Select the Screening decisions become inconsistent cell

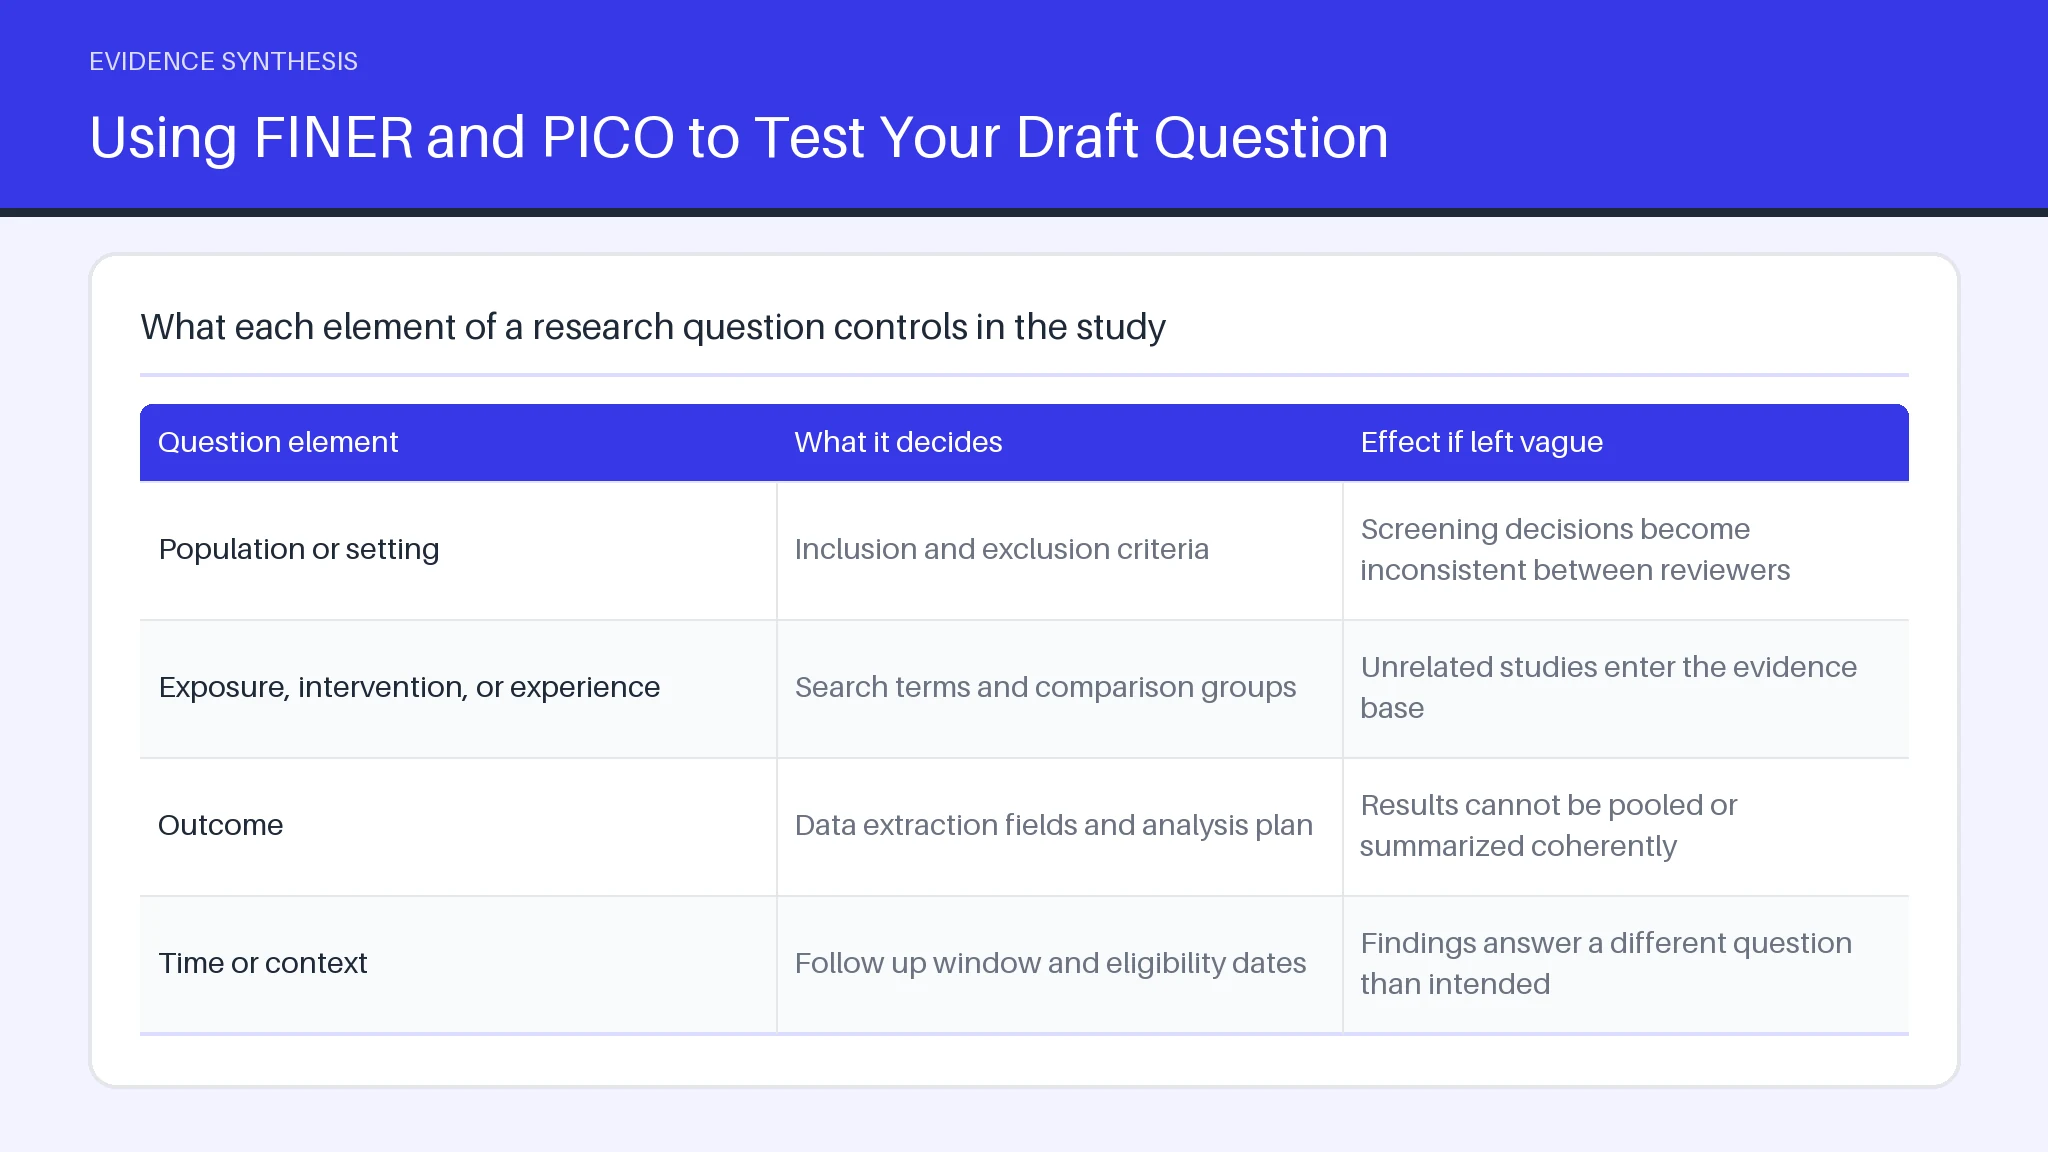pyautogui.click(x=1626, y=550)
